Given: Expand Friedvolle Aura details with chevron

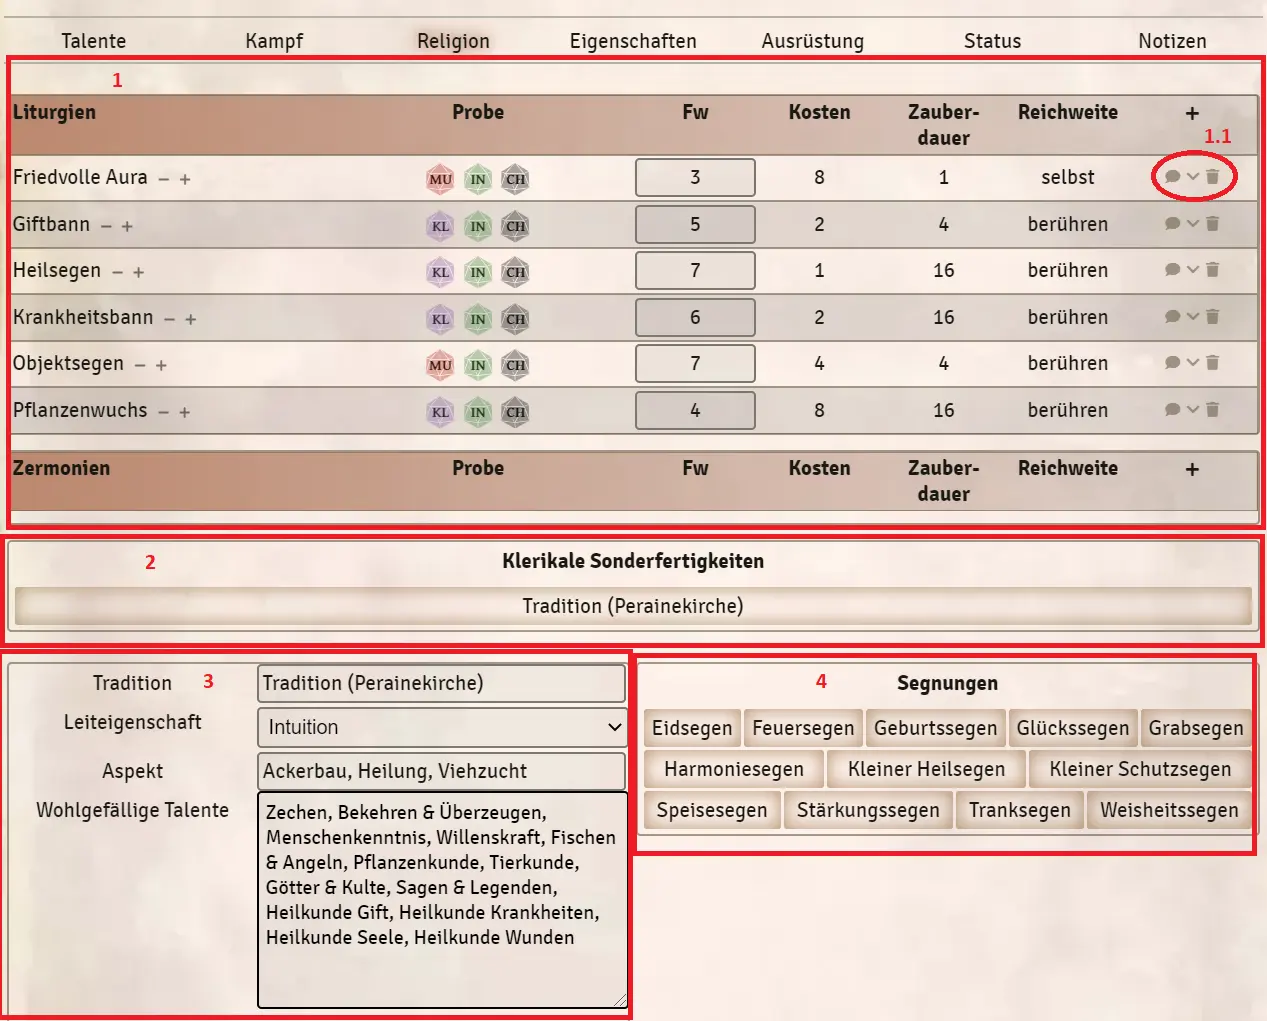Looking at the screenshot, I should point(1193,177).
